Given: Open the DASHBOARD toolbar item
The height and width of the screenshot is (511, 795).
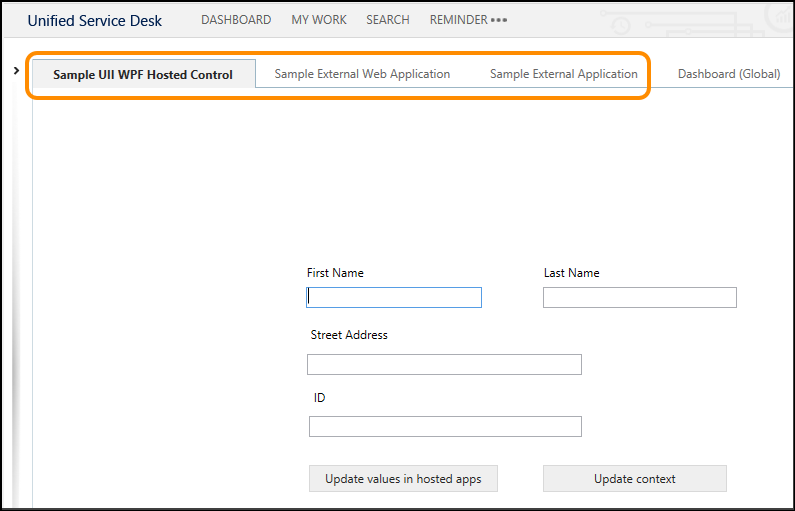Looking at the screenshot, I should [x=236, y=20].
